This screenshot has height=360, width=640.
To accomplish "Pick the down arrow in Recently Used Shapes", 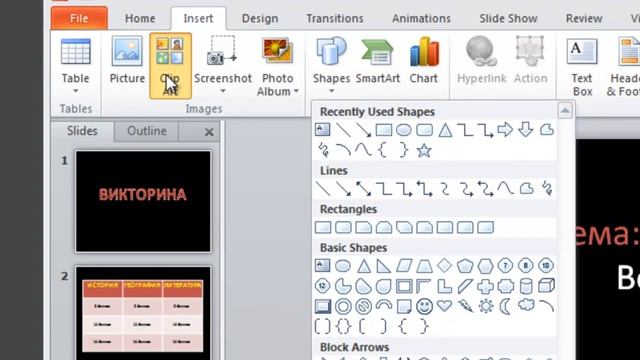I will [x=526, y=130].
